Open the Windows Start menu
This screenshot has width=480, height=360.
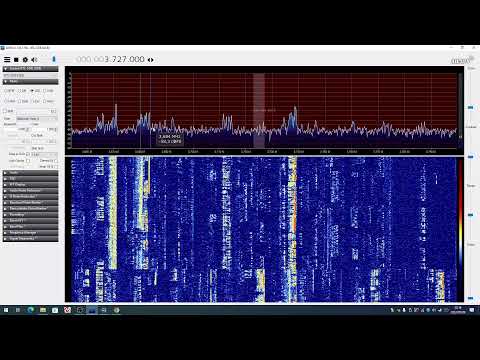pyautogui.click(x=6, y=310)
